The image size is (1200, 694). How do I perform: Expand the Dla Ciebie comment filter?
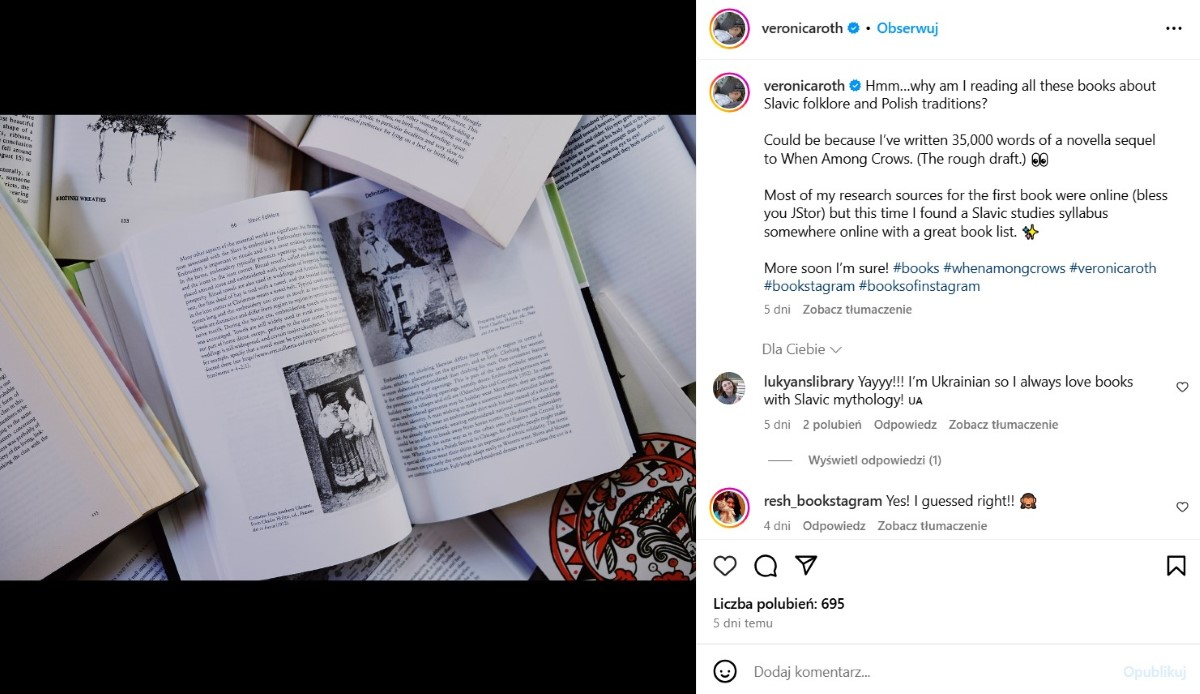click(x=802, y=349)
